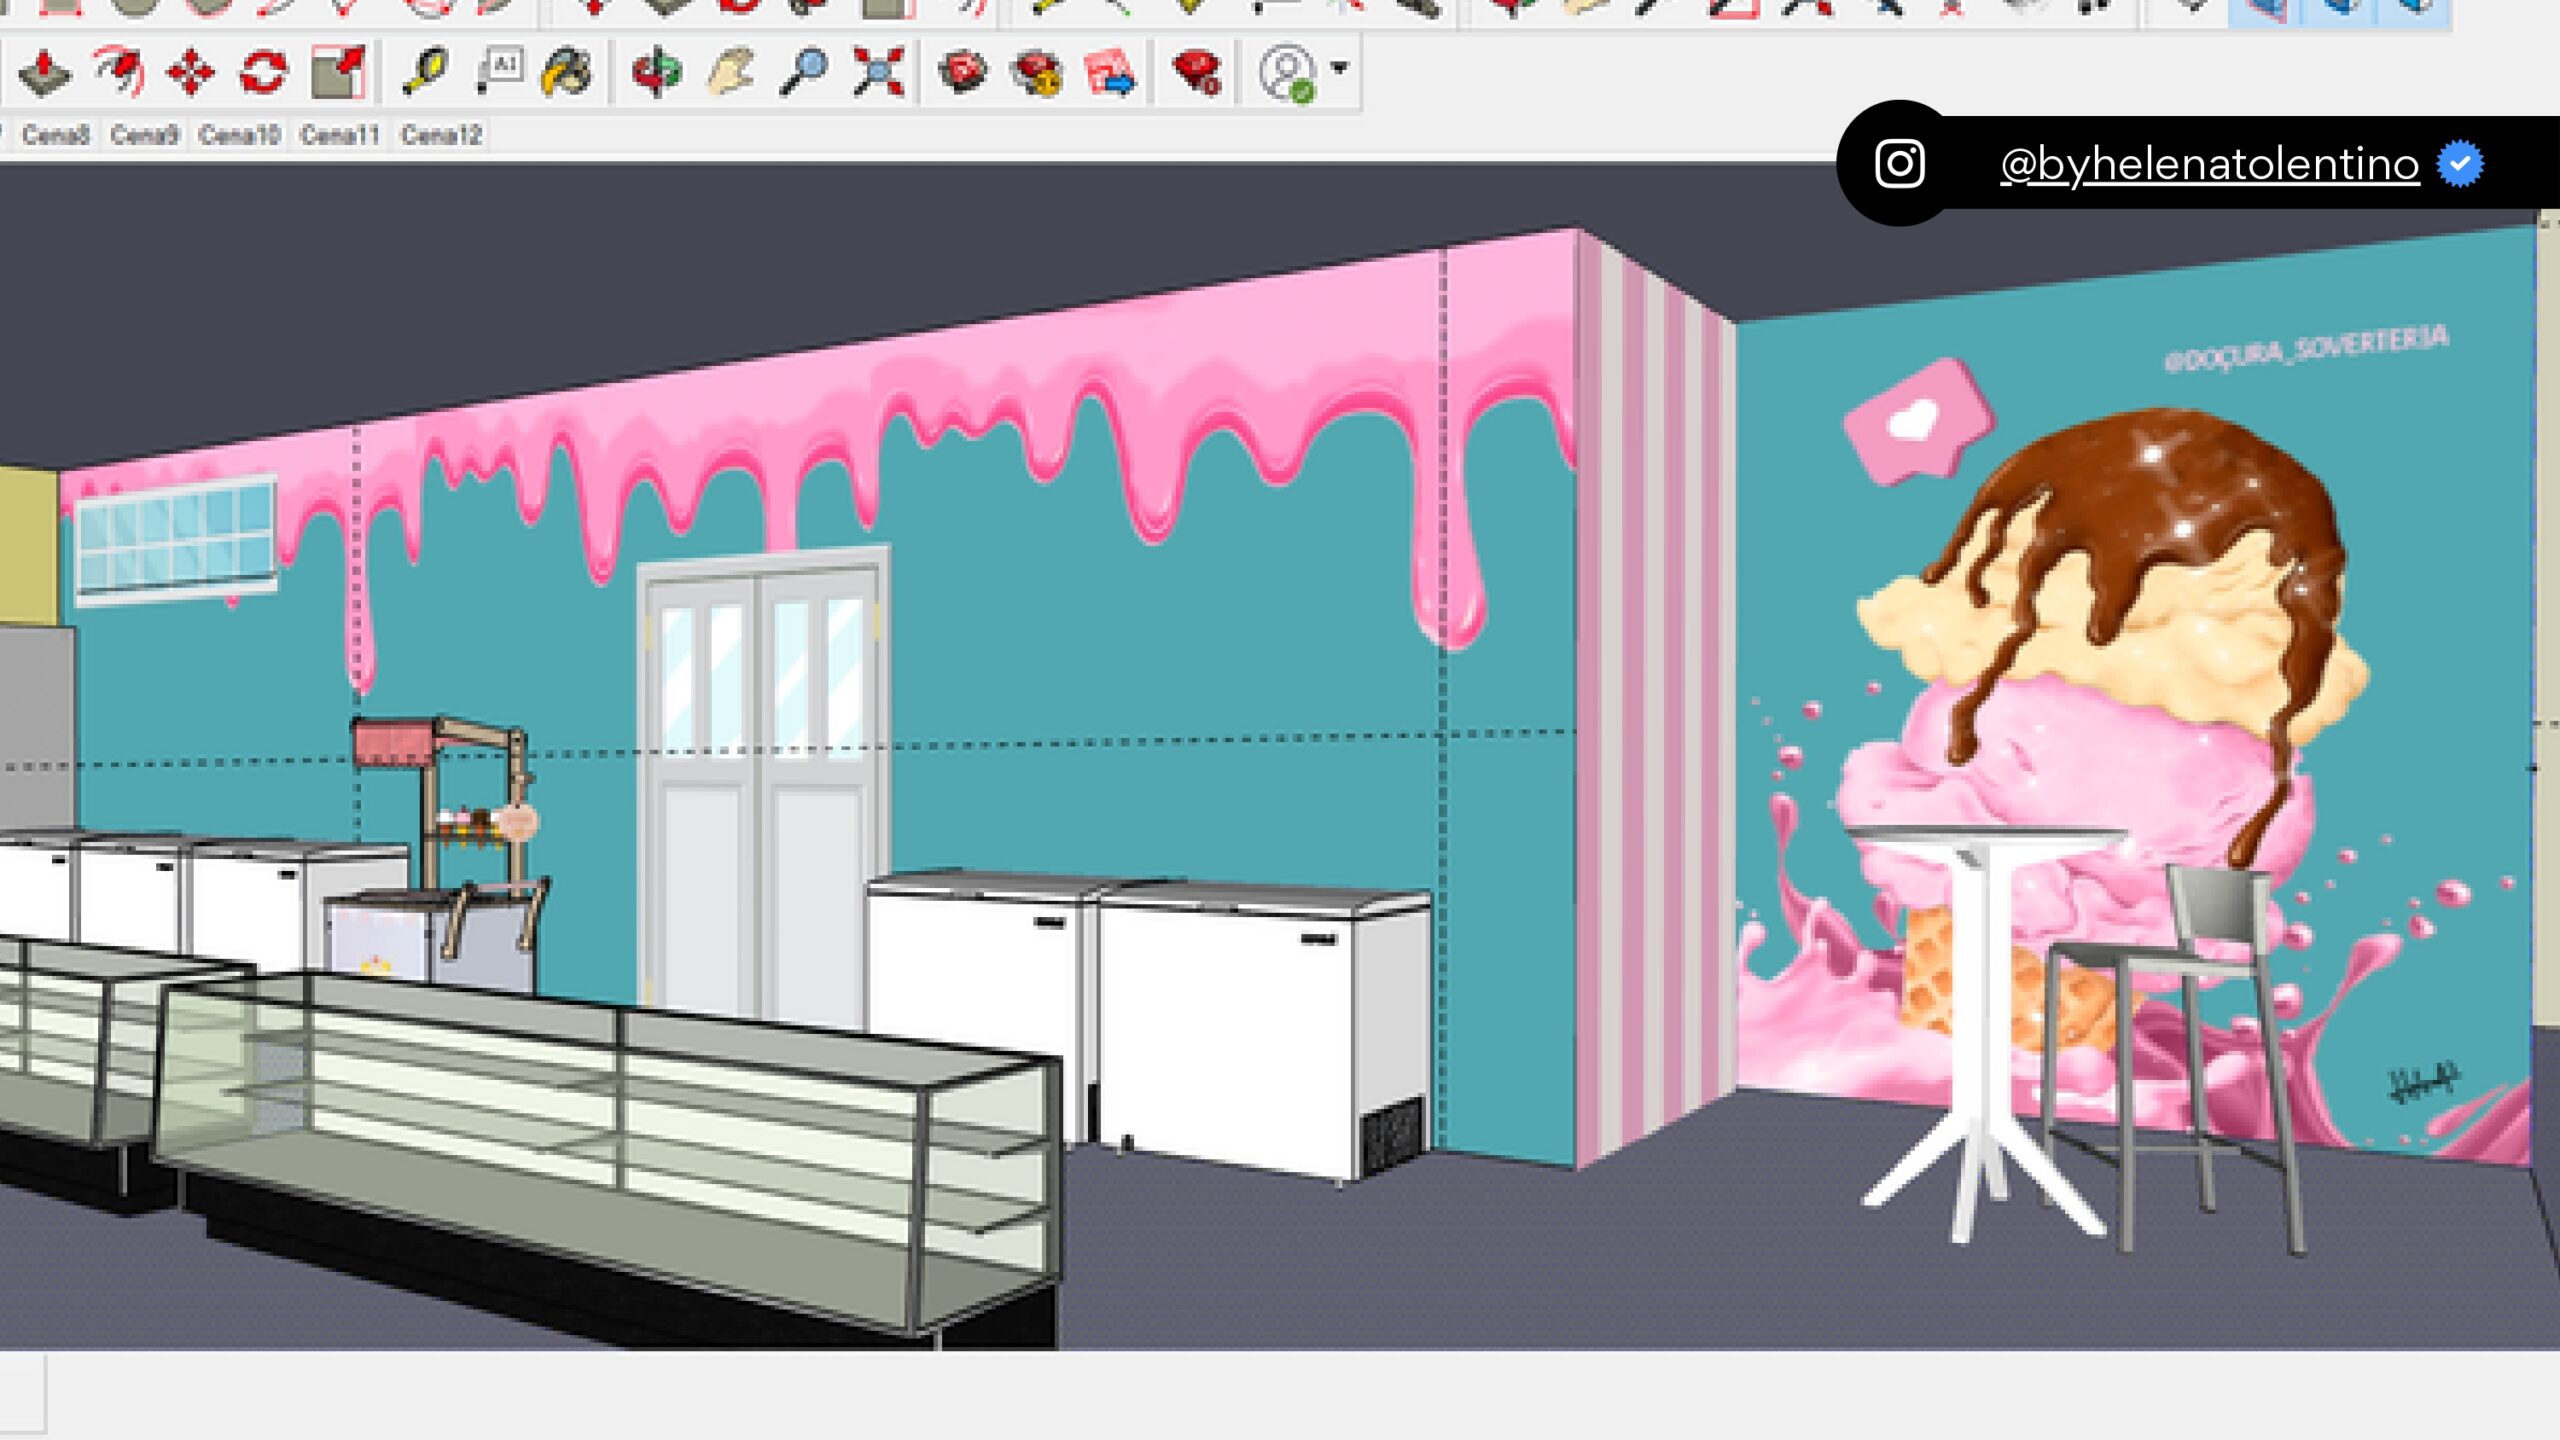Switch to the Cena10 scene tab
The image size is (2560, 1440).
click(x=239, y=135)
